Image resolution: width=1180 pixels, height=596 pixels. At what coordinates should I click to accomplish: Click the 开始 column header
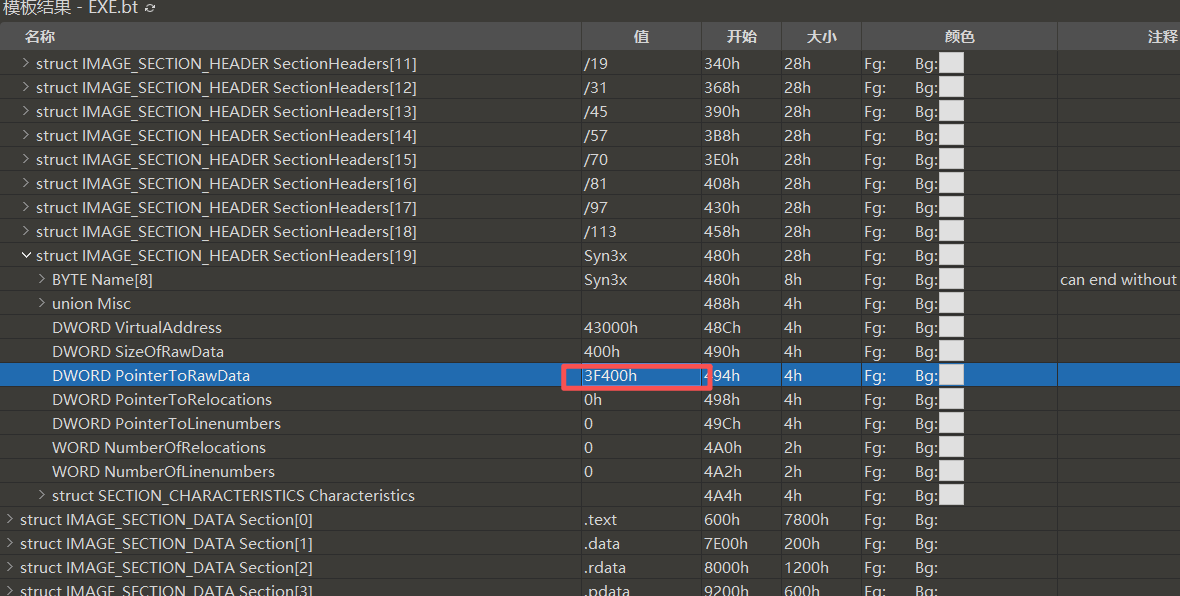tap(741, 37)
